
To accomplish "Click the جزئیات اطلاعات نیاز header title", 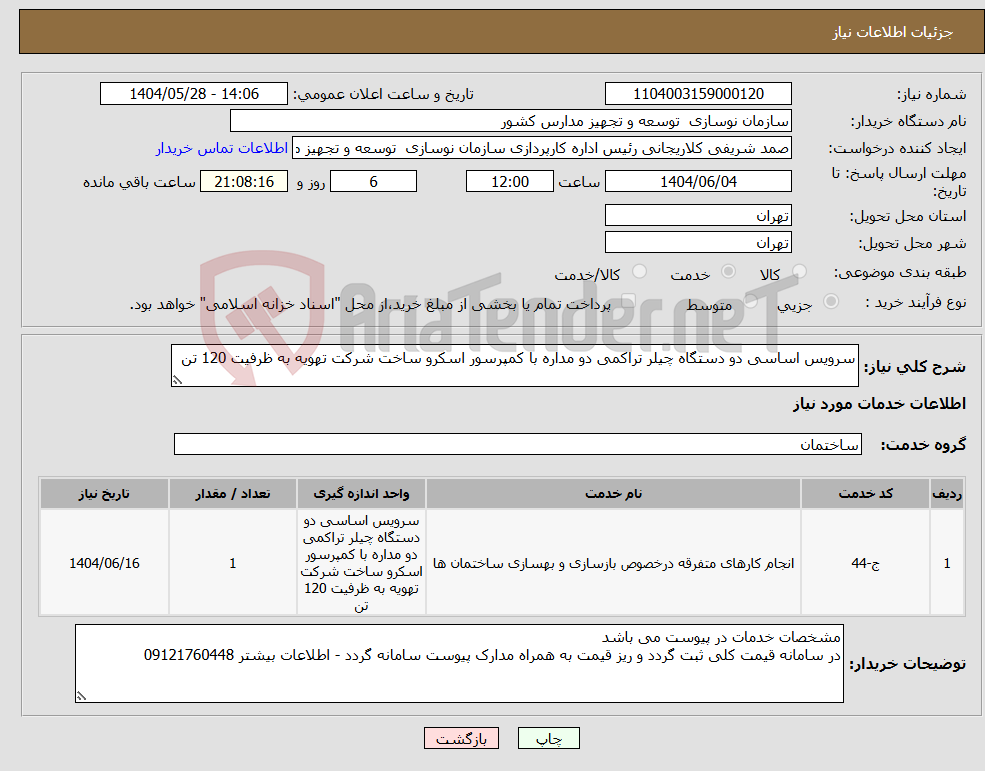I will (x=893, y=32).
